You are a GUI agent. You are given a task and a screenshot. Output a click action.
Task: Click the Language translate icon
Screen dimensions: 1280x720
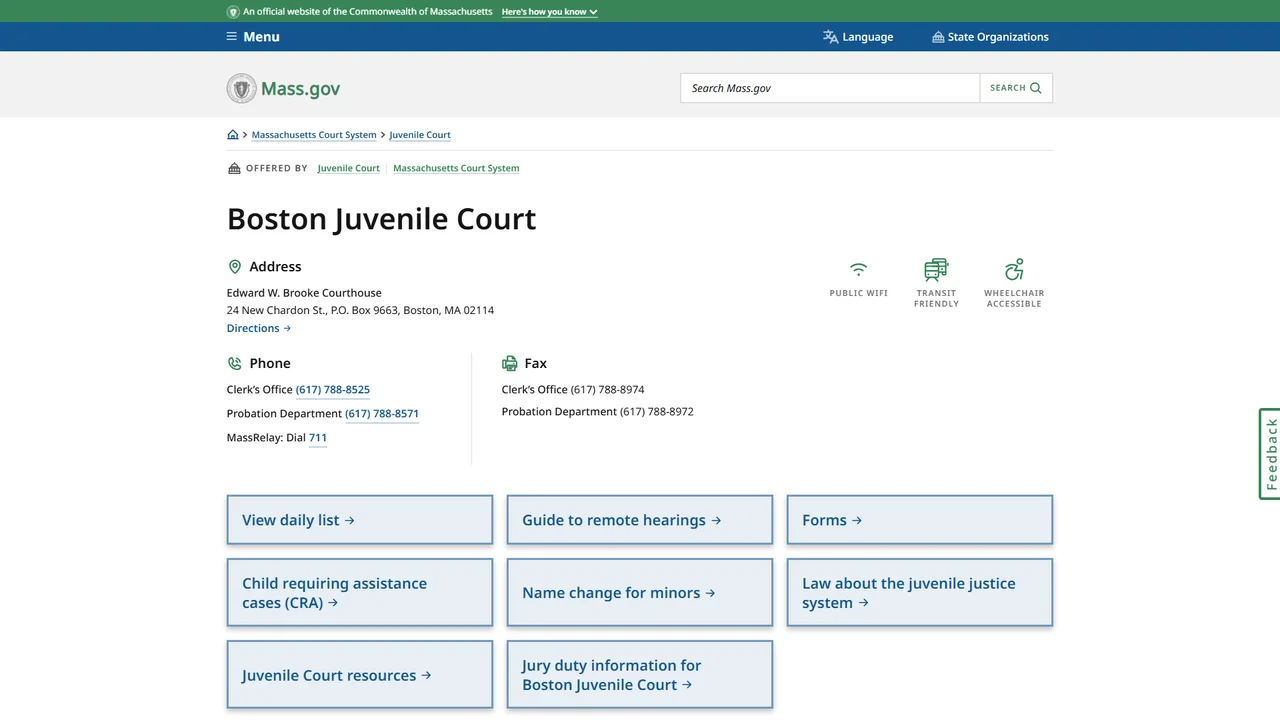point(830,37)
